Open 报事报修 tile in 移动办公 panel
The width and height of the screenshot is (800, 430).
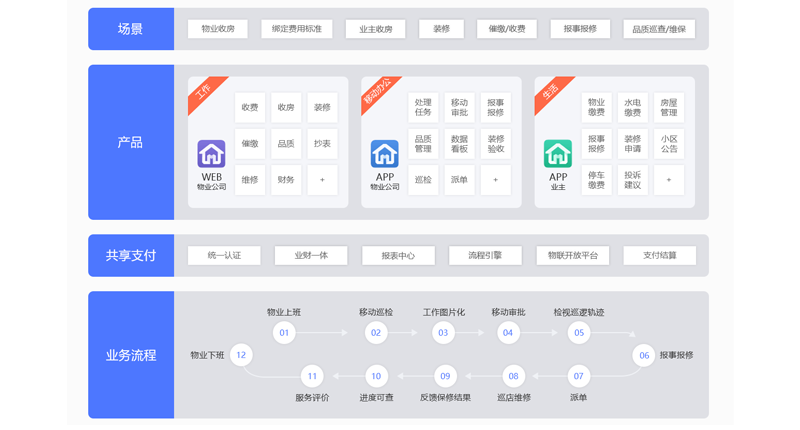(x=495, y=107)
